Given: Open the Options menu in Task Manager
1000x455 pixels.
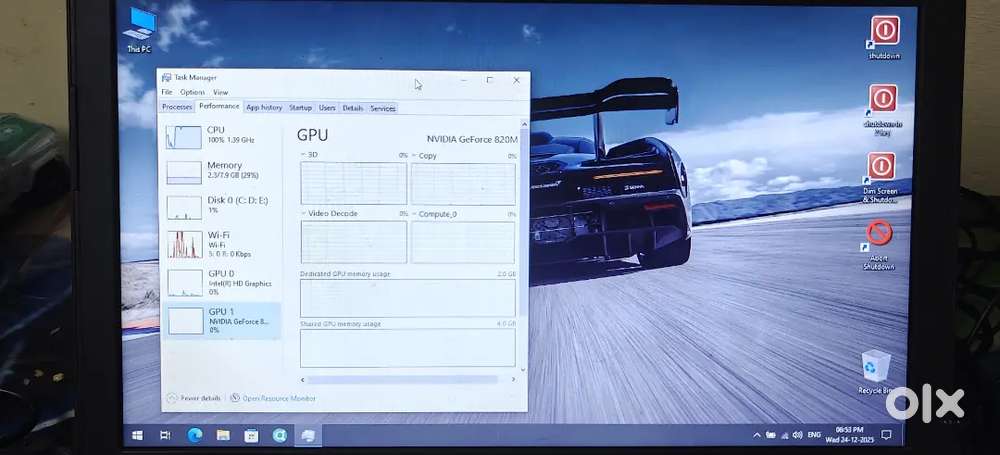Looking at the screenshot, I should coord(192,92).
